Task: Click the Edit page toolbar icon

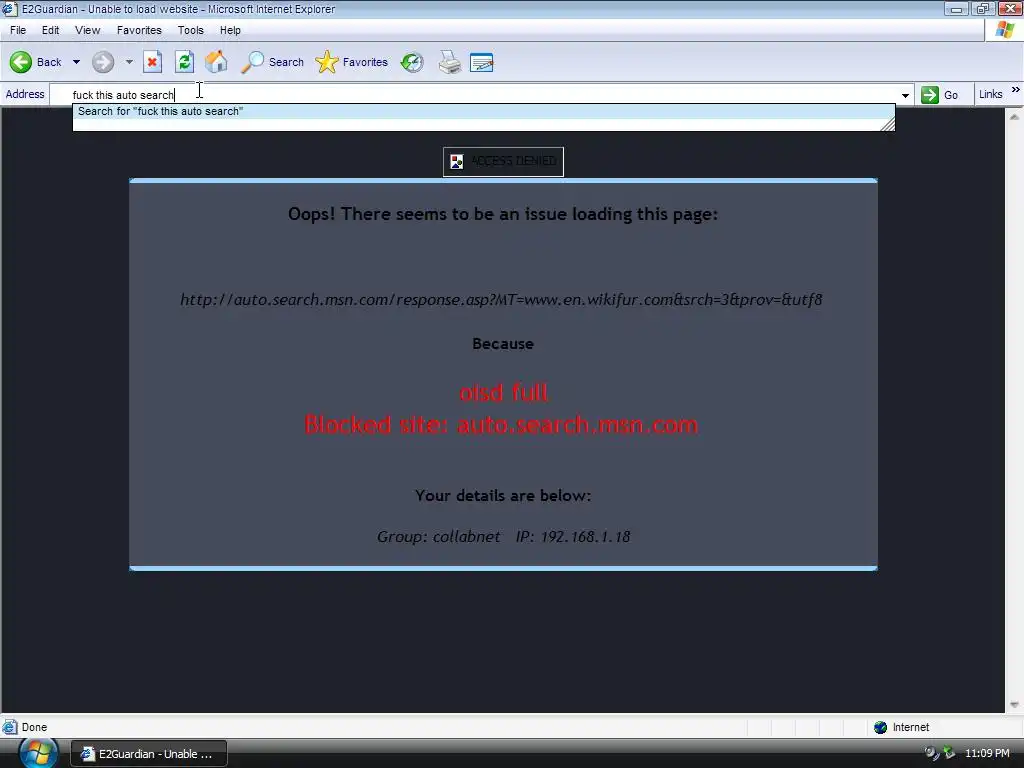Action: [481, 62]
